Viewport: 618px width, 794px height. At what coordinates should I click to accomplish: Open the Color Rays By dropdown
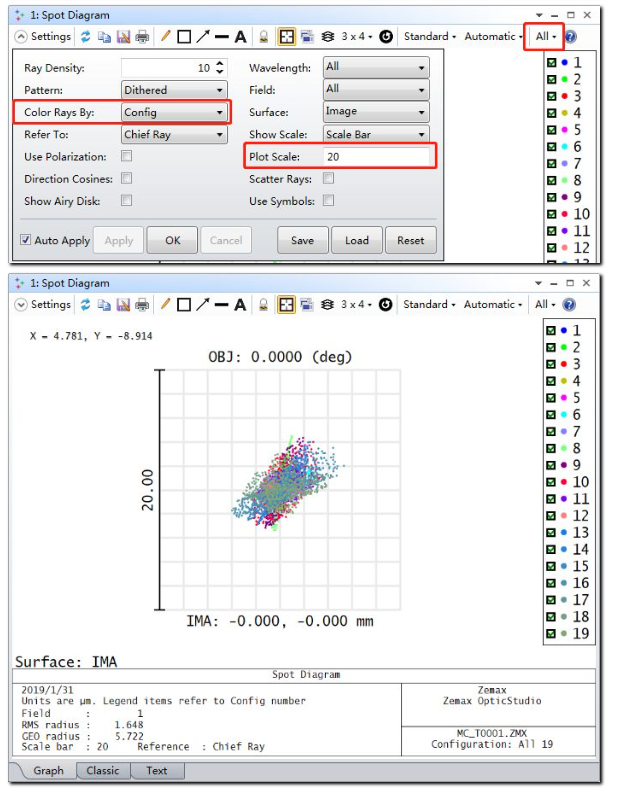tap(174, 112)
